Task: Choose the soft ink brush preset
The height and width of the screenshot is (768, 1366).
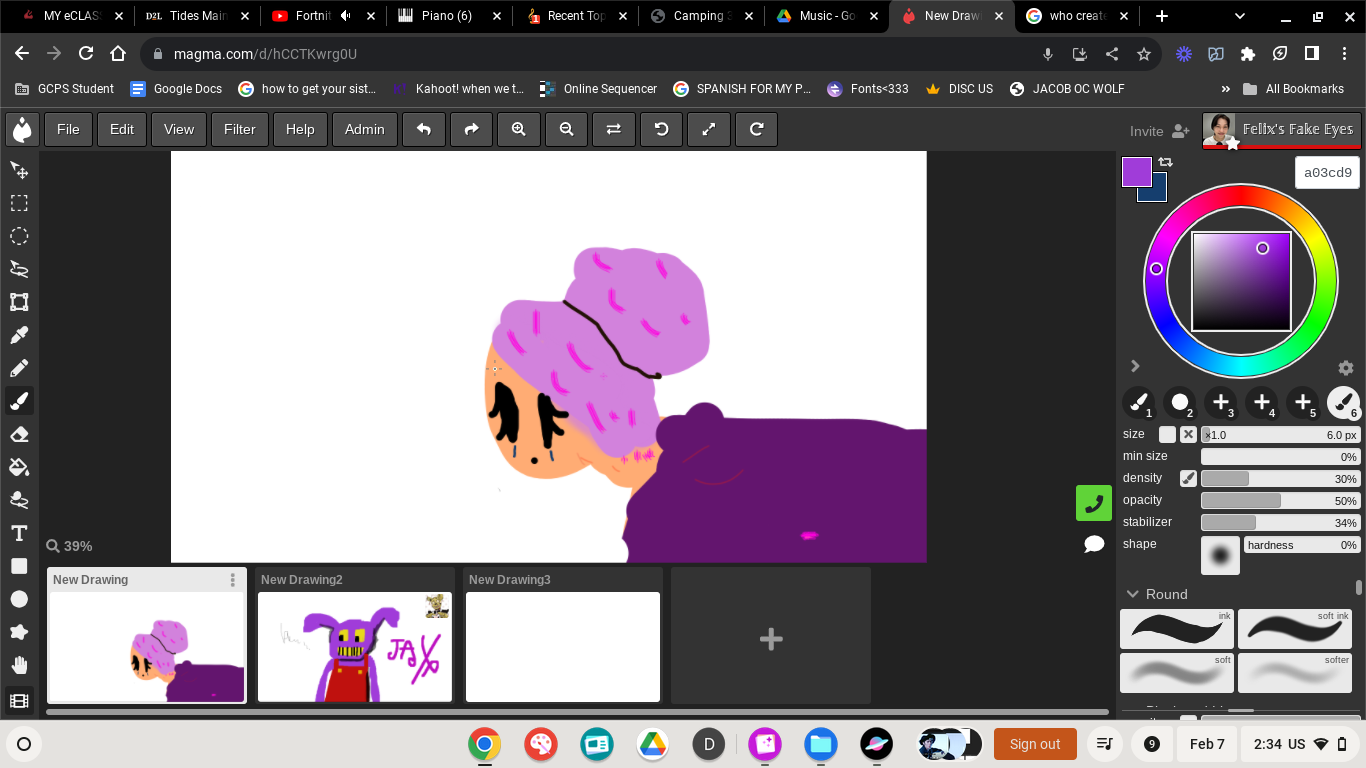Action: [x=1295, y=629]
